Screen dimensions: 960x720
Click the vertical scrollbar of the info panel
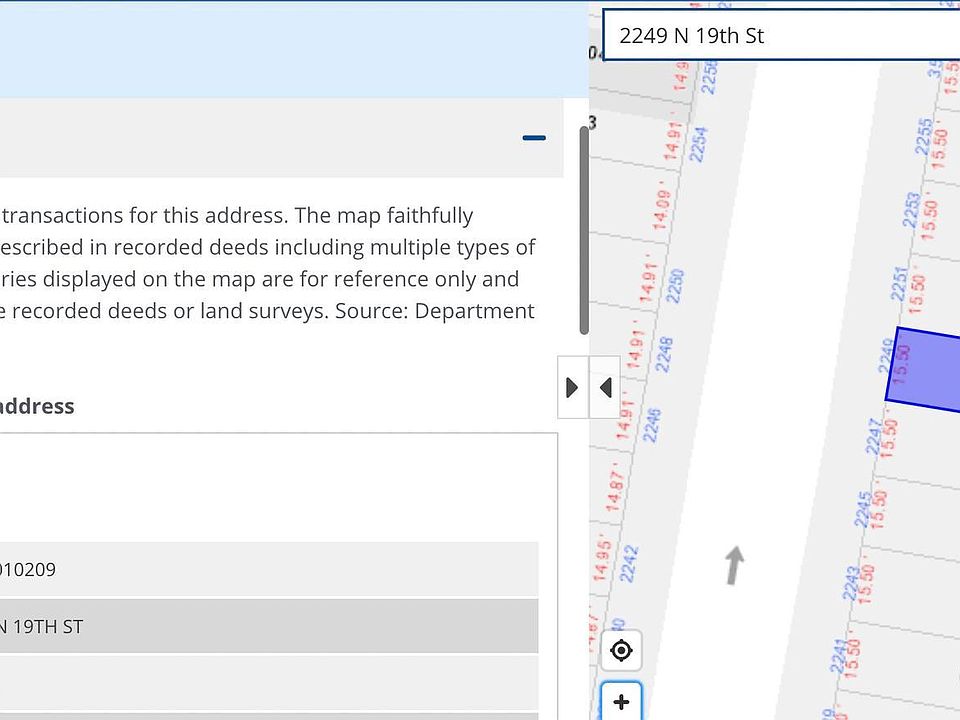pos(584,231)
